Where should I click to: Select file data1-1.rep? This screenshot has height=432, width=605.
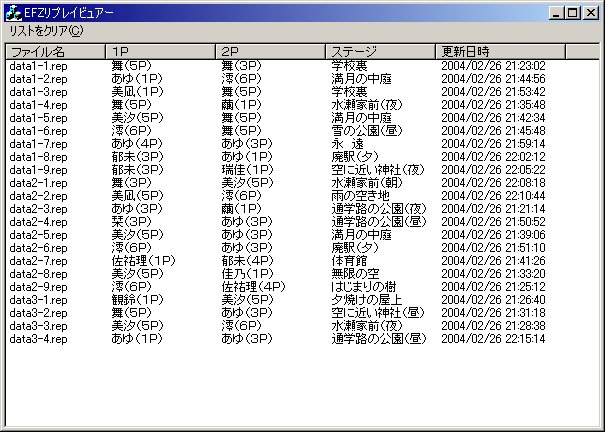pyautogui.click(x=38, y=66)
